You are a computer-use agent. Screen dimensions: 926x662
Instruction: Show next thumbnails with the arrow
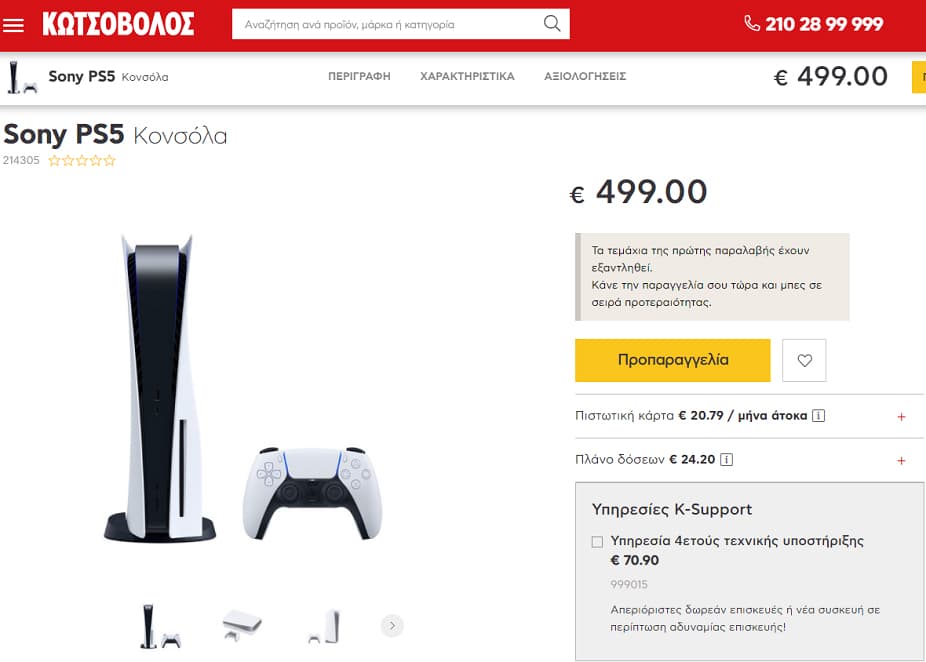click(392, 625)
